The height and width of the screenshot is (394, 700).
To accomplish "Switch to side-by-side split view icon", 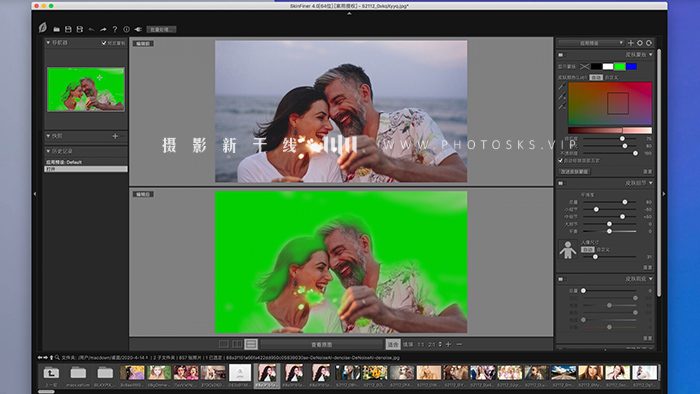I will pyautogui.click(x=238, y=344).
